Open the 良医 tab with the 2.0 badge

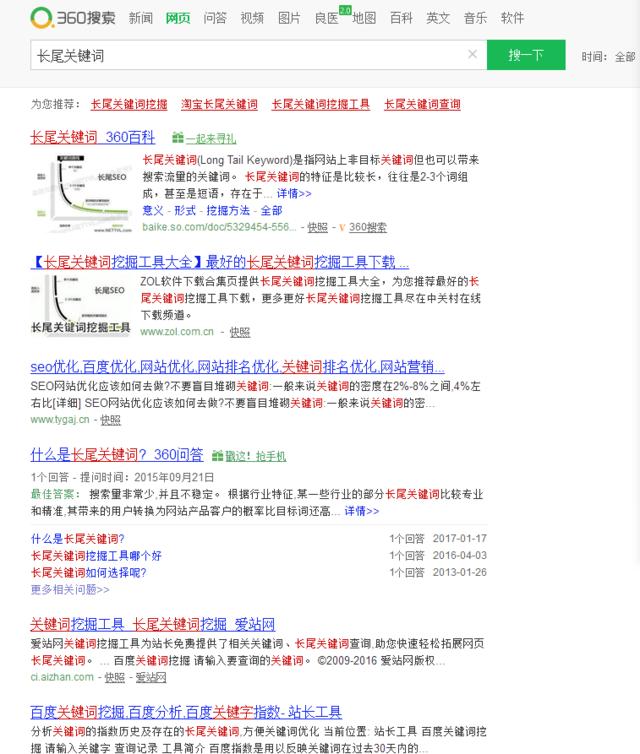pyautogui.click(x=327, y=18)
